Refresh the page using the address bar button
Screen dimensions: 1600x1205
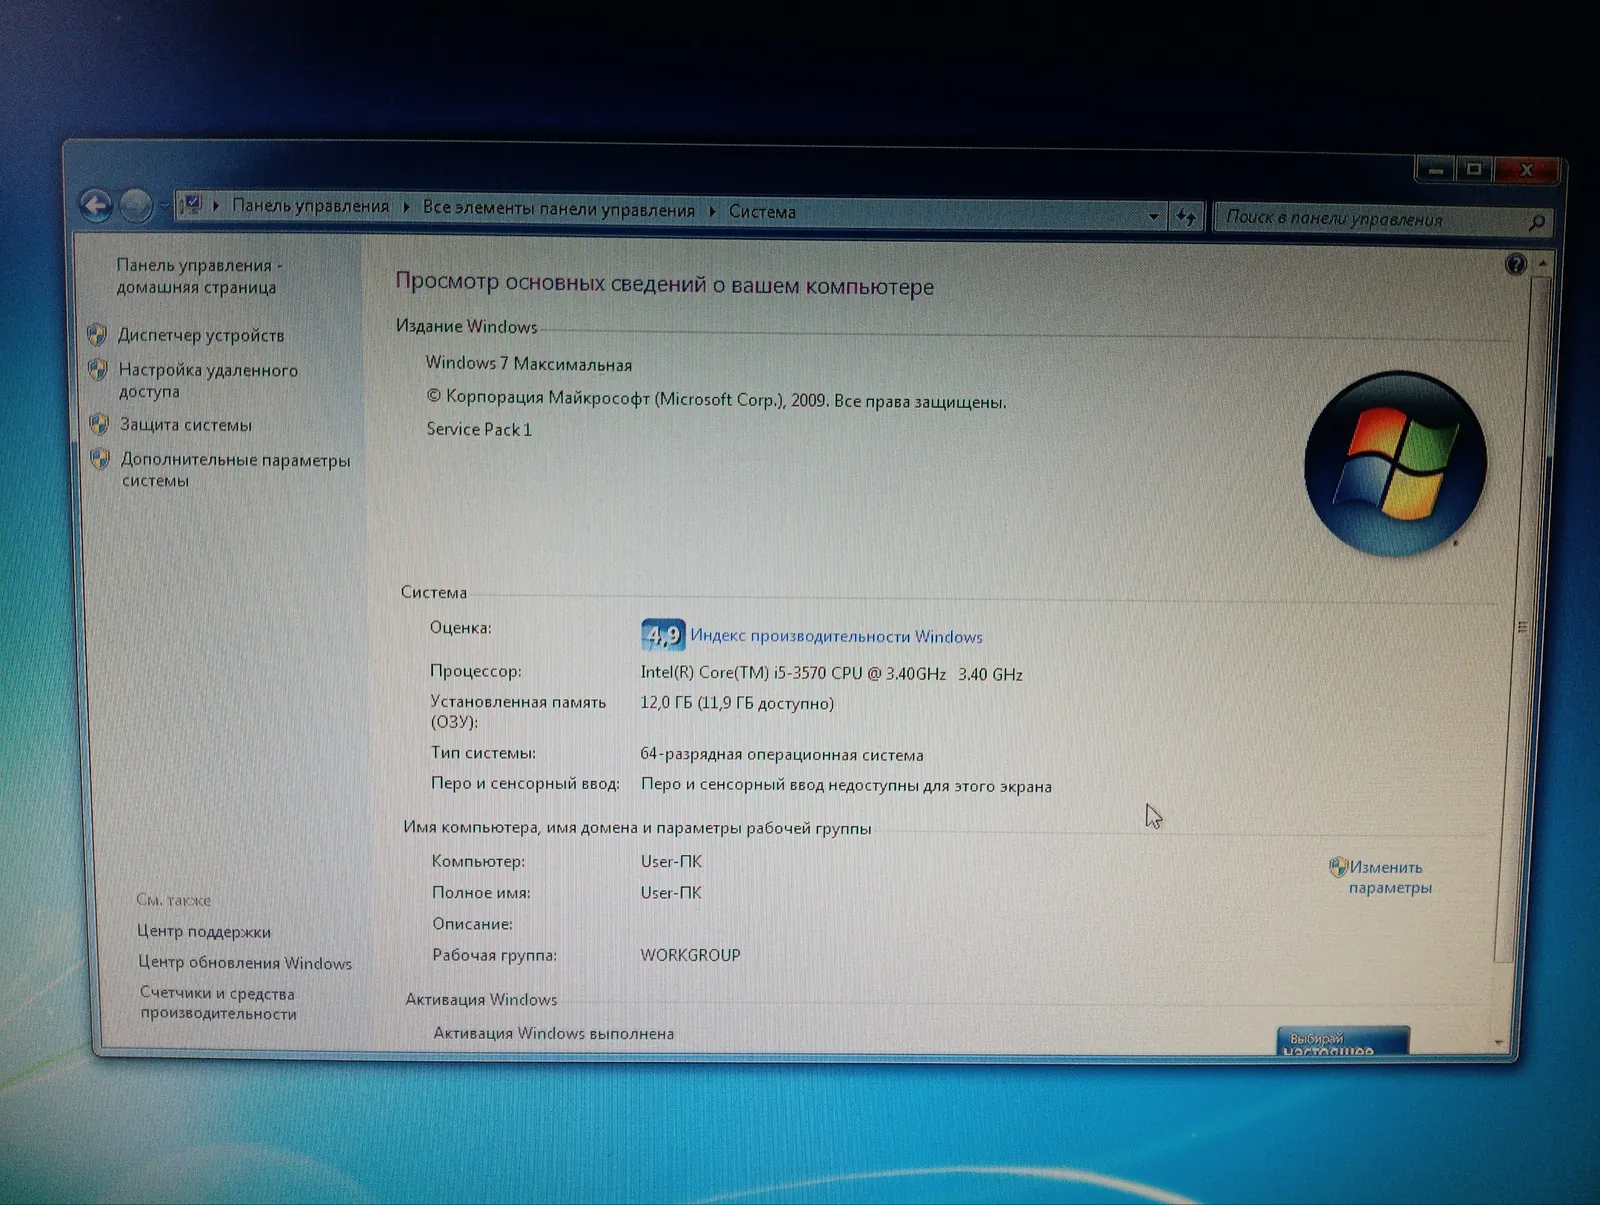pos(1186,215)
